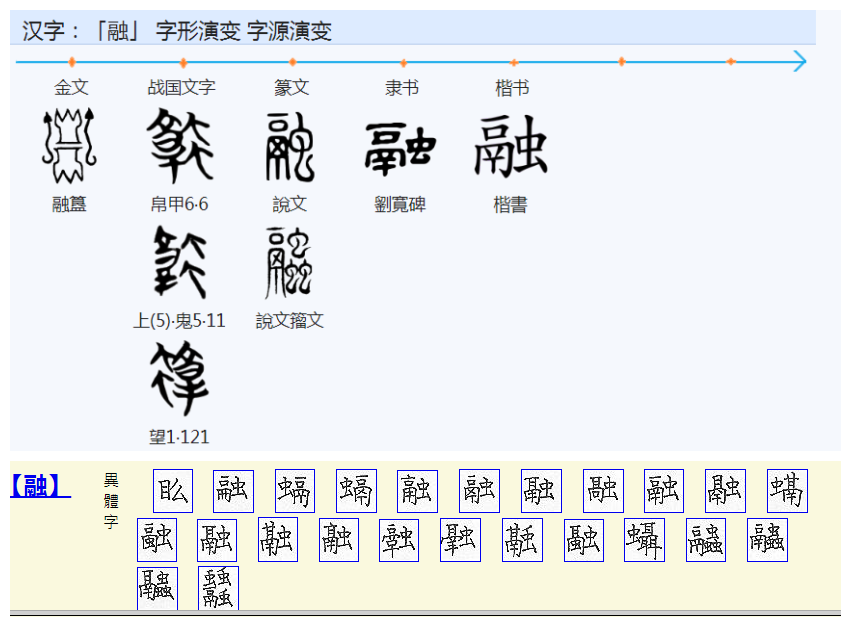Open the simplest two-part variant glyph box
The height and width of the screenshot is (627, 851).
tap(173, 491)
